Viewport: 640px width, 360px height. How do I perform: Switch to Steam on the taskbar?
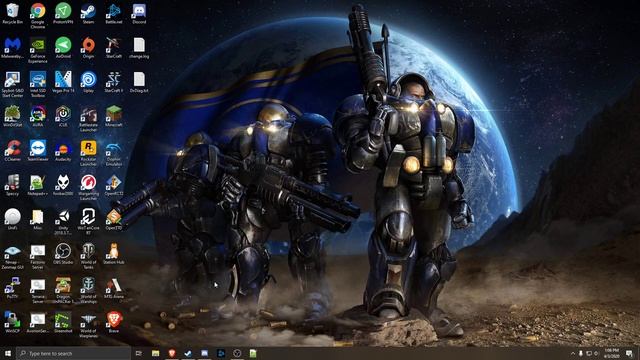[188, 353]
